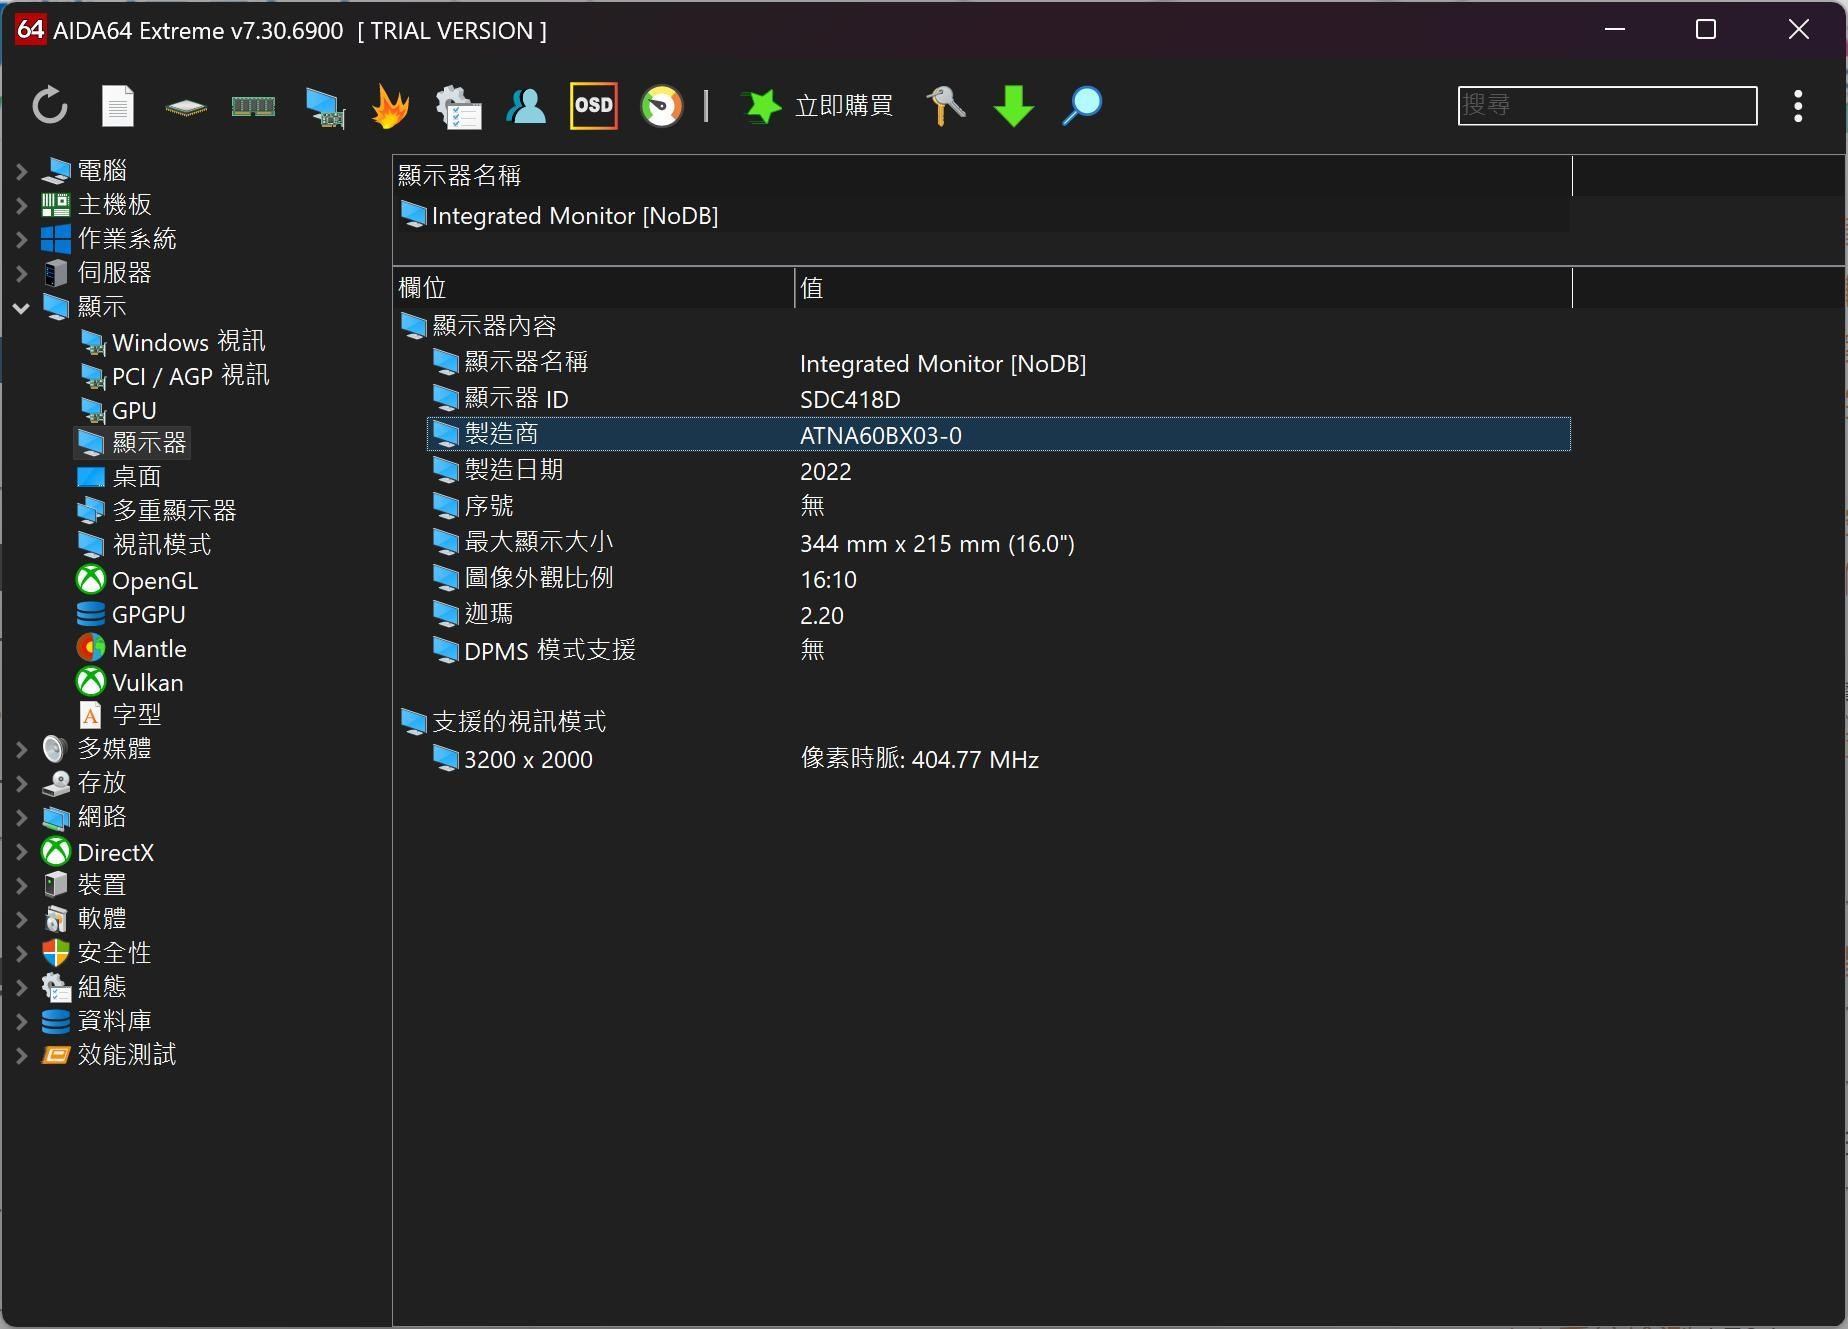Expand the 電腦 tree node

click(x=21, y=172)
